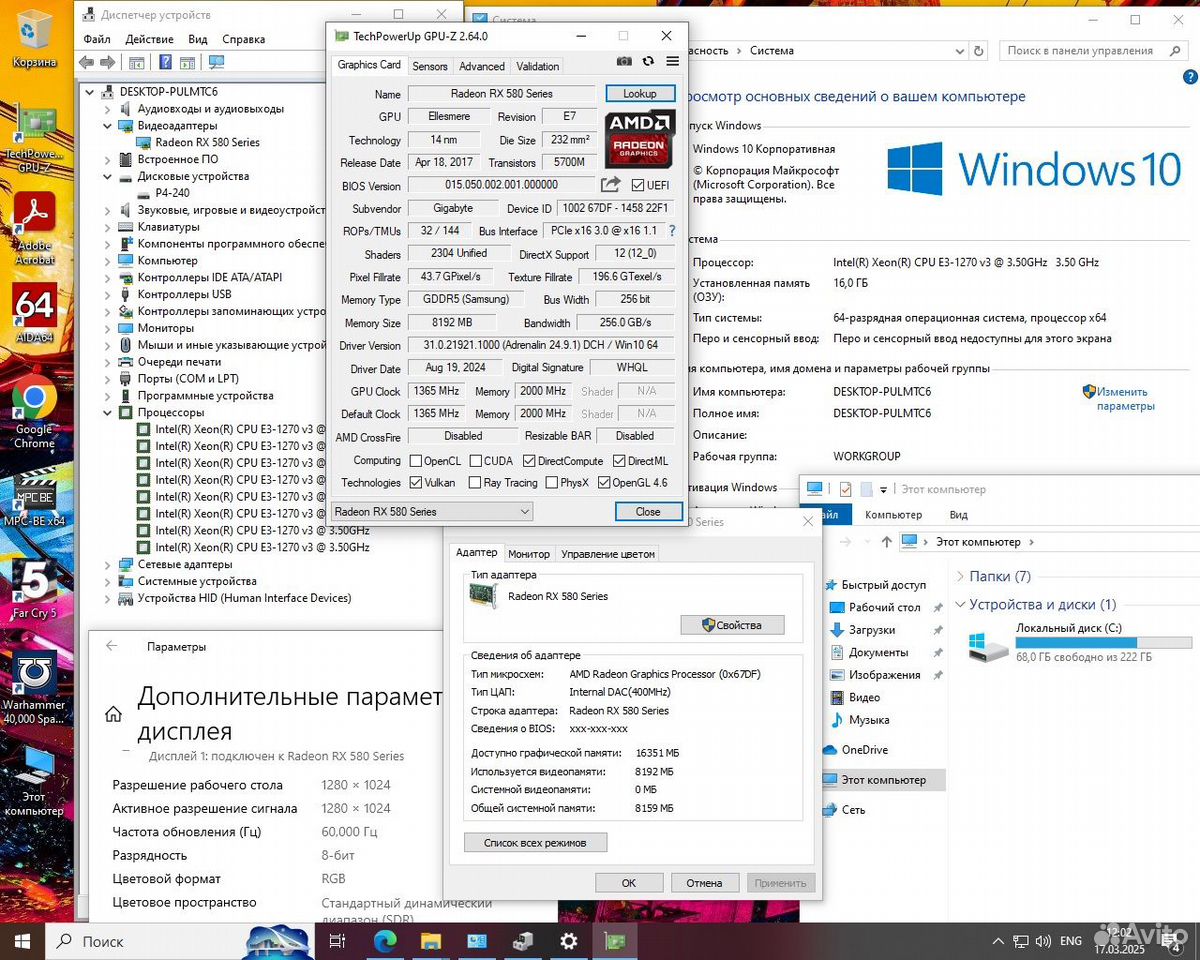Click the Explorer up arrow
This screenshot has width=1200, height=960.
[886, 541]
